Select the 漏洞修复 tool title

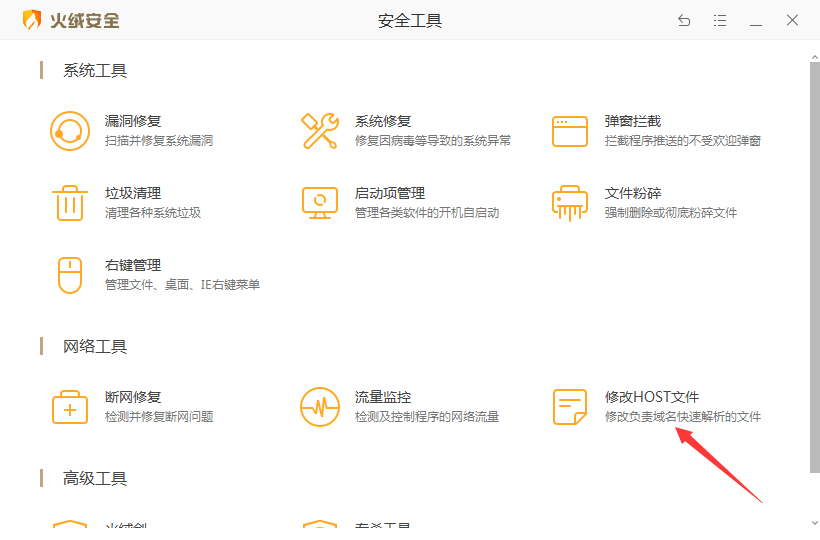point(133,121)
